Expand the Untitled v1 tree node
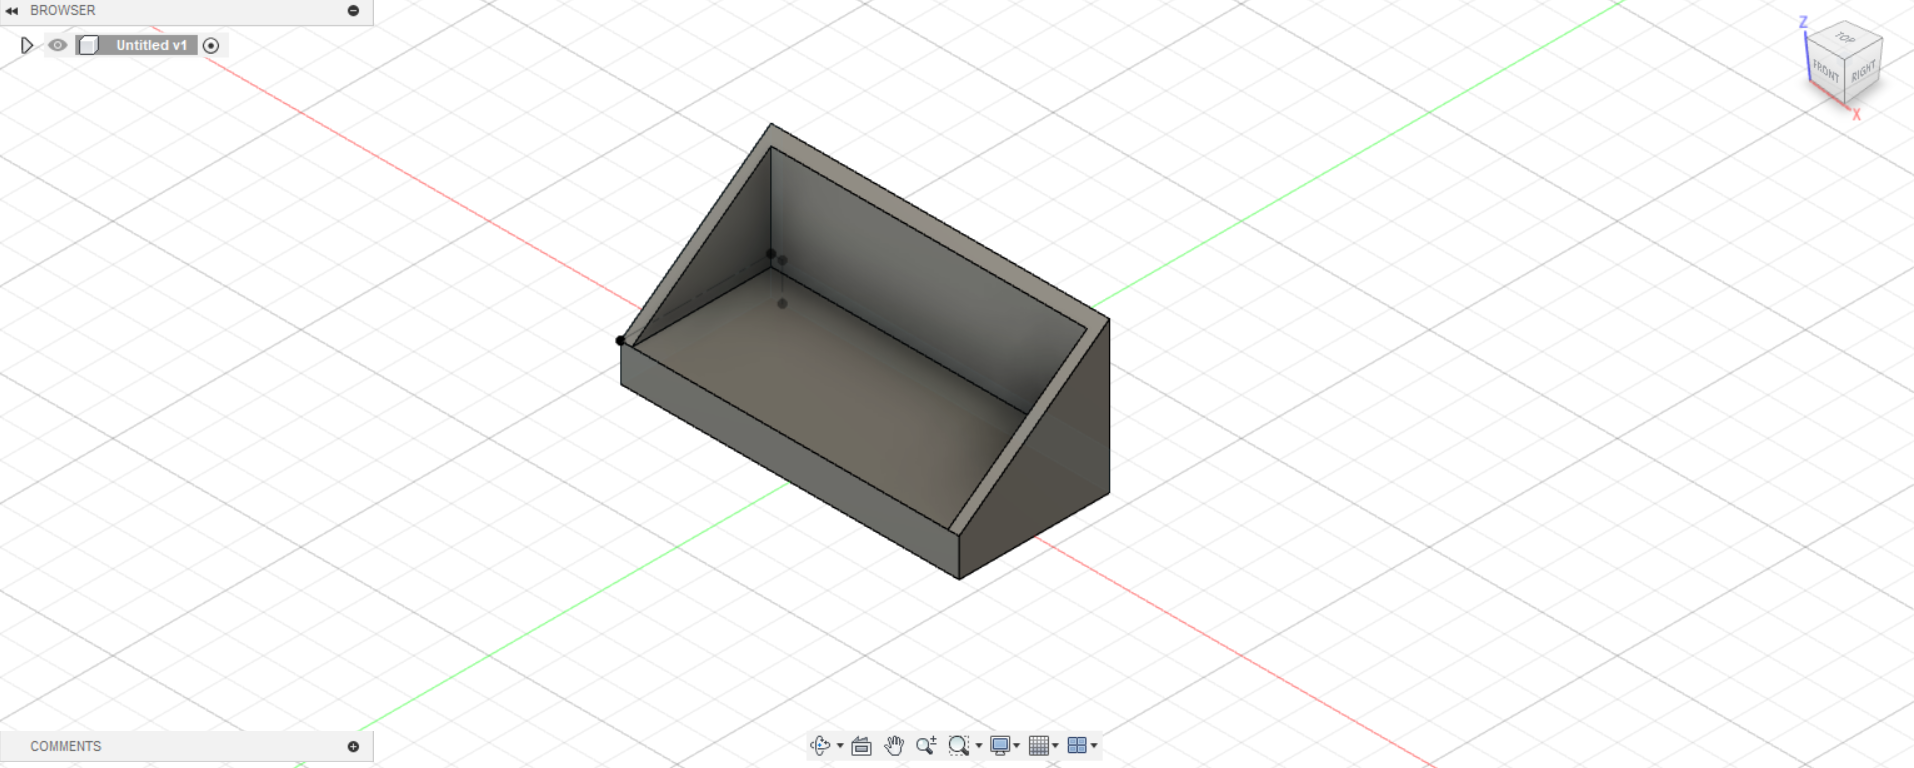Viewport: 1914px width, 768px height. [x=27, y=45]
